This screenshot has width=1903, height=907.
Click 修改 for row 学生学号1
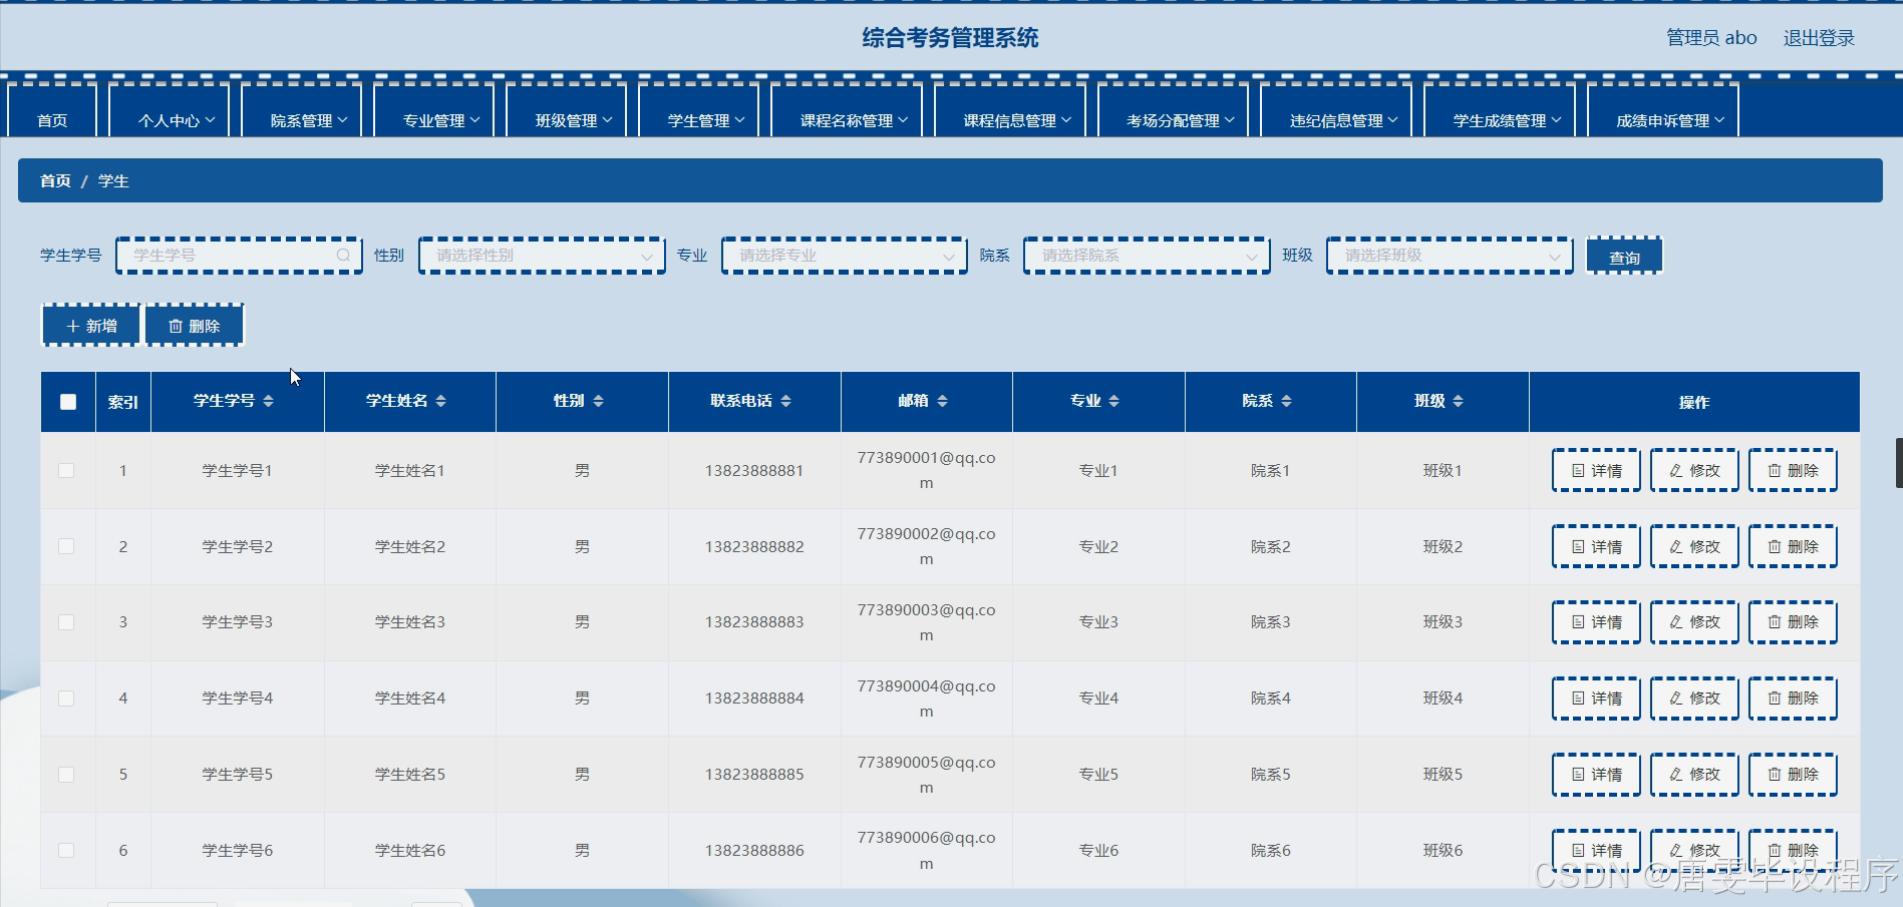coord(1694,471)
